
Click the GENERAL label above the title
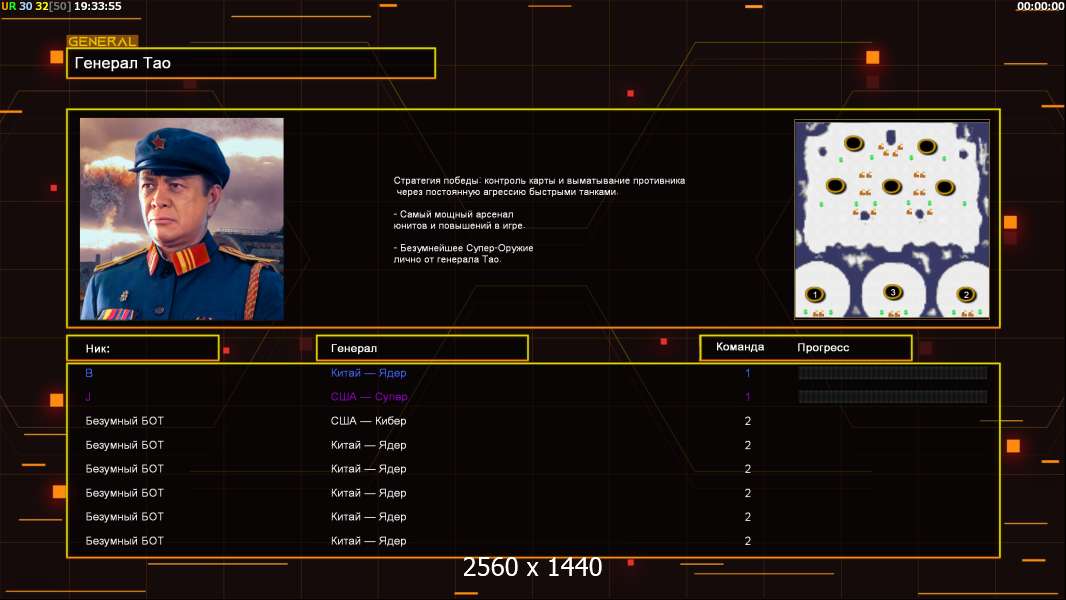click(103, 41)
